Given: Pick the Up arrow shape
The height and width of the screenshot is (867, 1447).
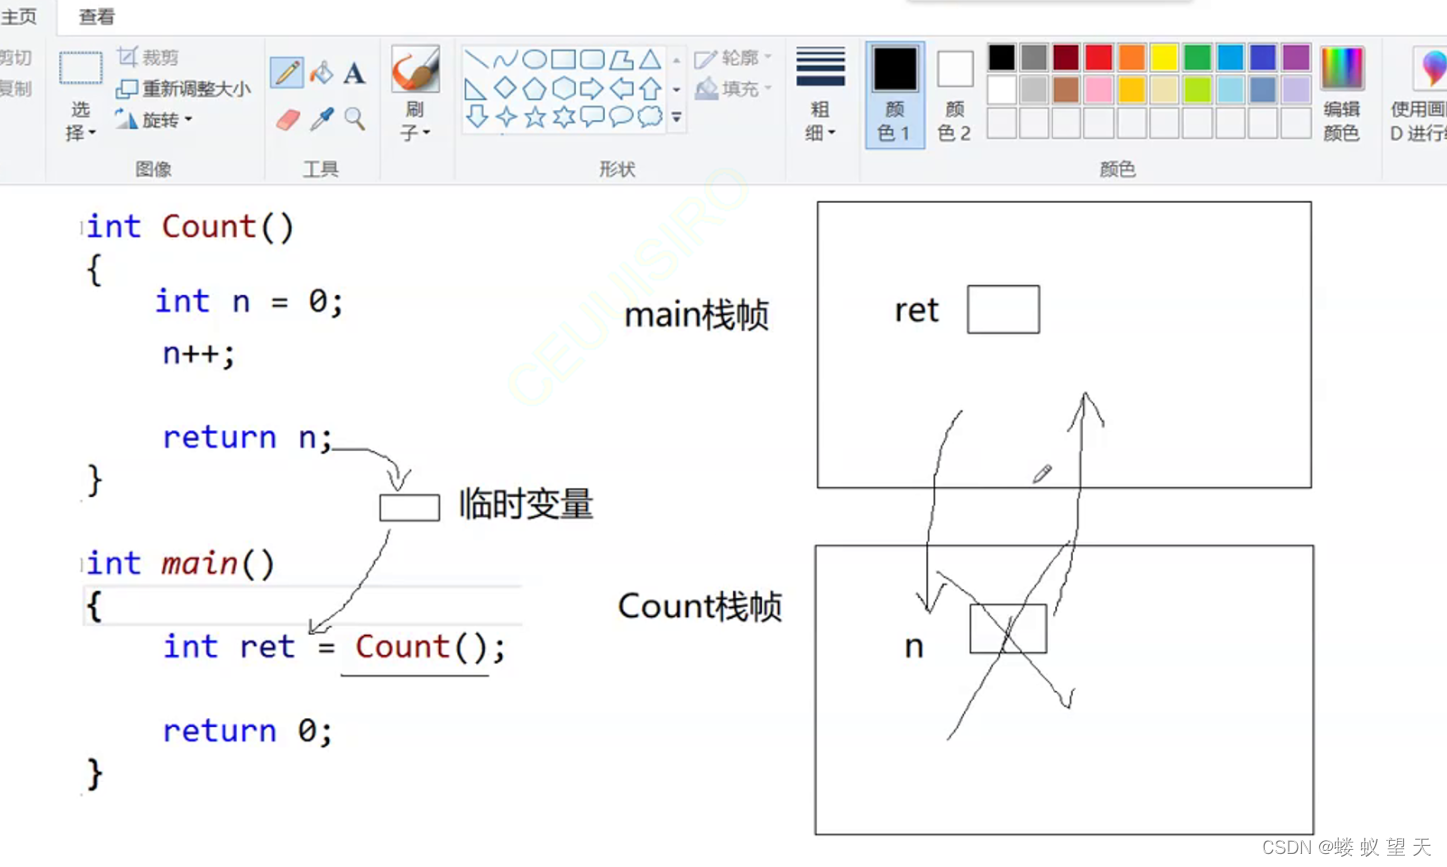Looking at the screenshot, I should (x=650, y=88).
